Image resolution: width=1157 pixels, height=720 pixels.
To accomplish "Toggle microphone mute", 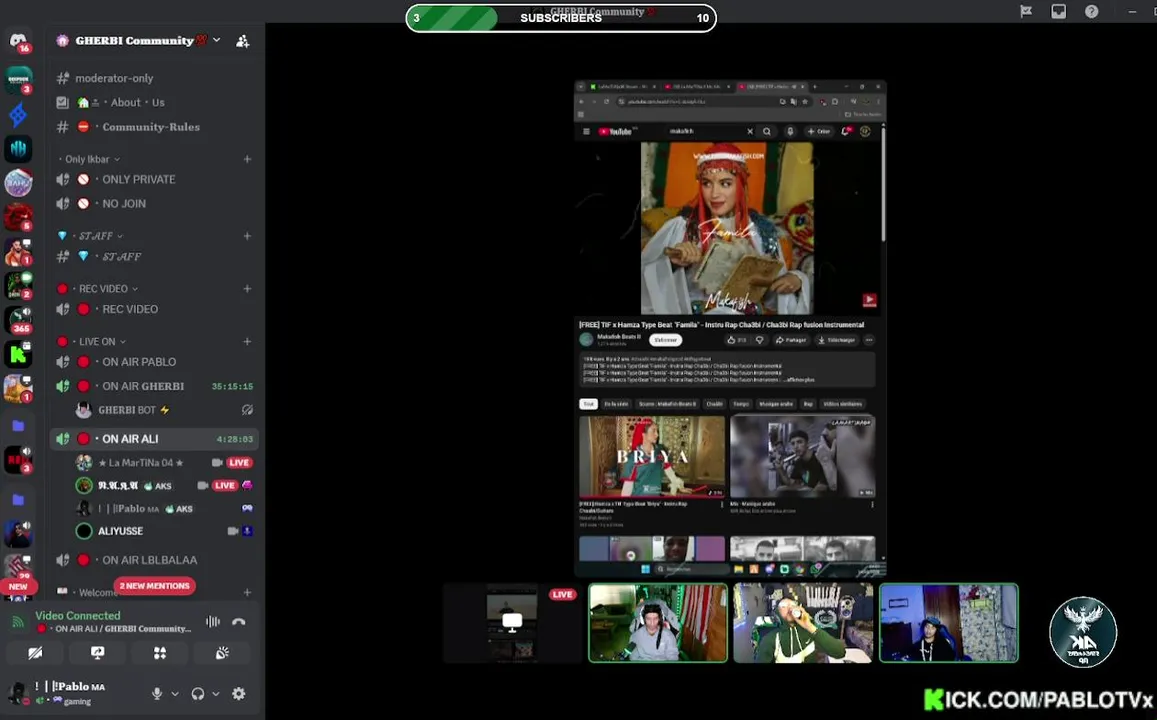I will (156, 693).
